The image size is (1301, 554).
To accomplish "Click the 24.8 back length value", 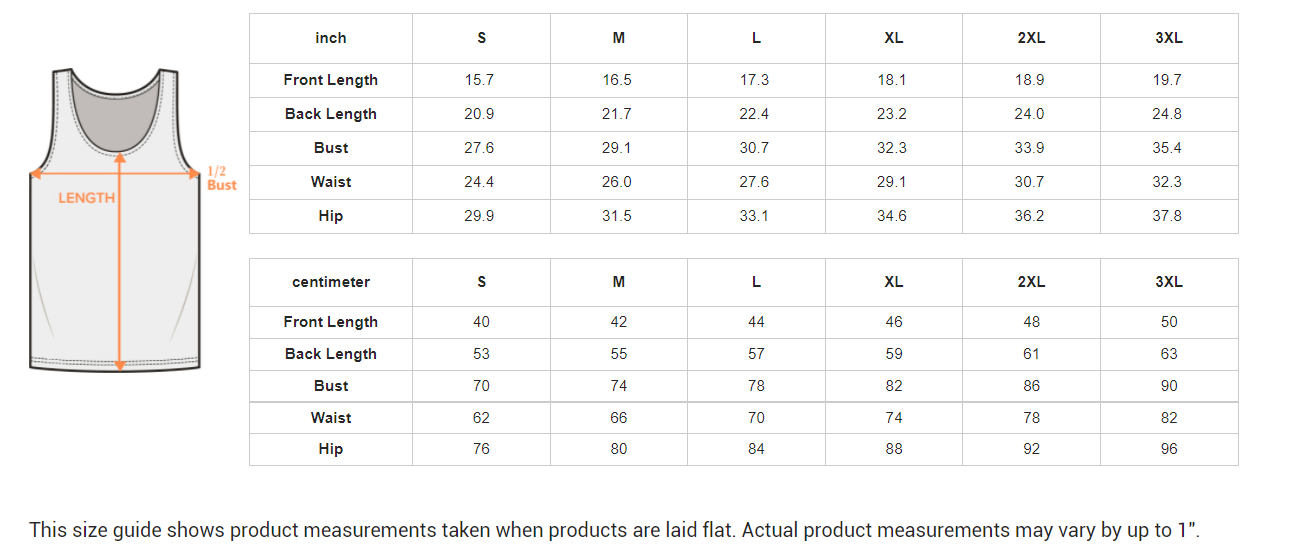I will (1168, 114).
